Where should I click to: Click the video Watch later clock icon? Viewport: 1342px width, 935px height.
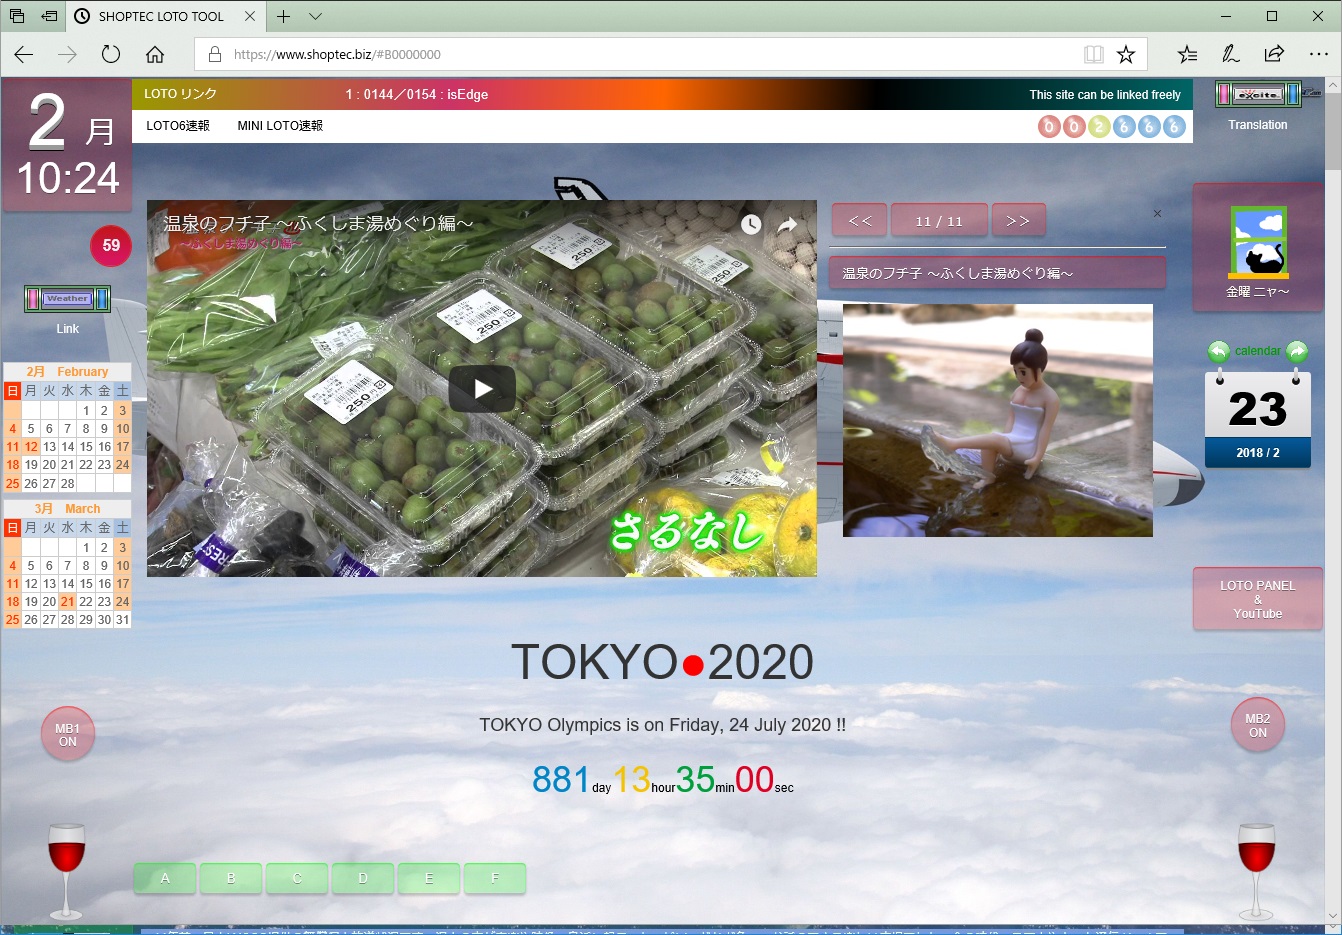751,225
